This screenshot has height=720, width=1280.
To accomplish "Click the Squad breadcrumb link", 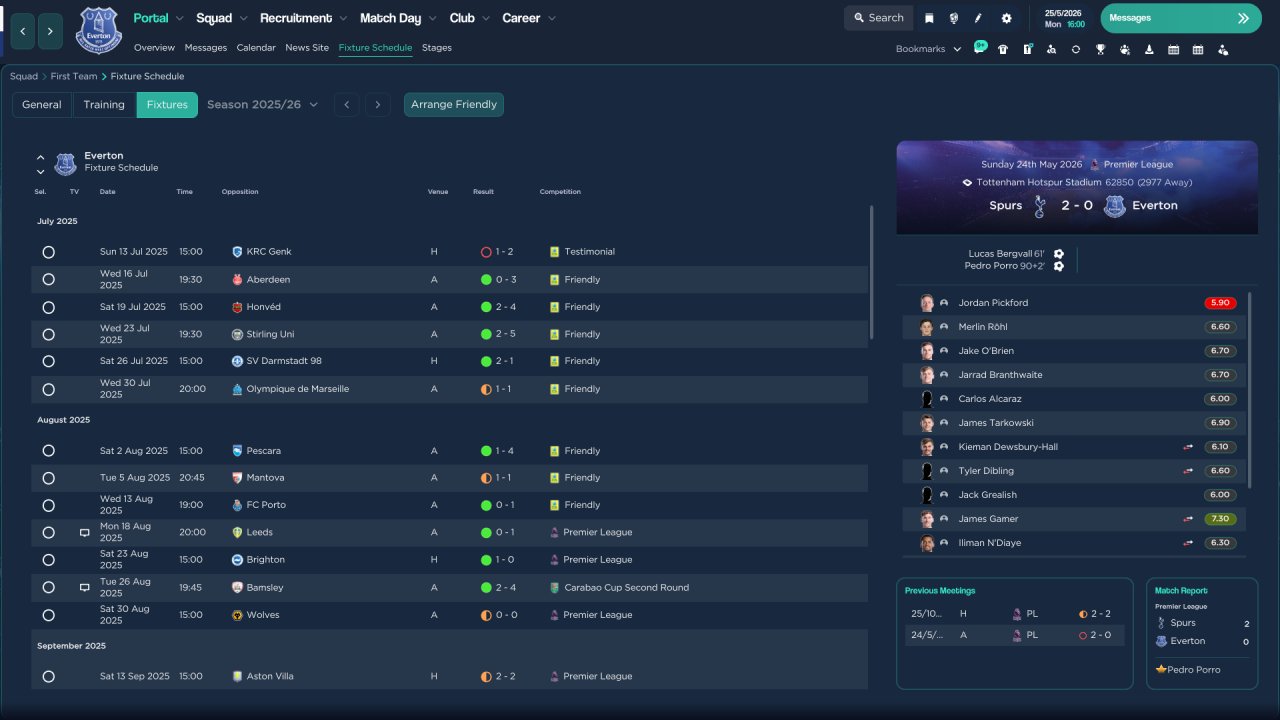I will click(x=24, y=76).
